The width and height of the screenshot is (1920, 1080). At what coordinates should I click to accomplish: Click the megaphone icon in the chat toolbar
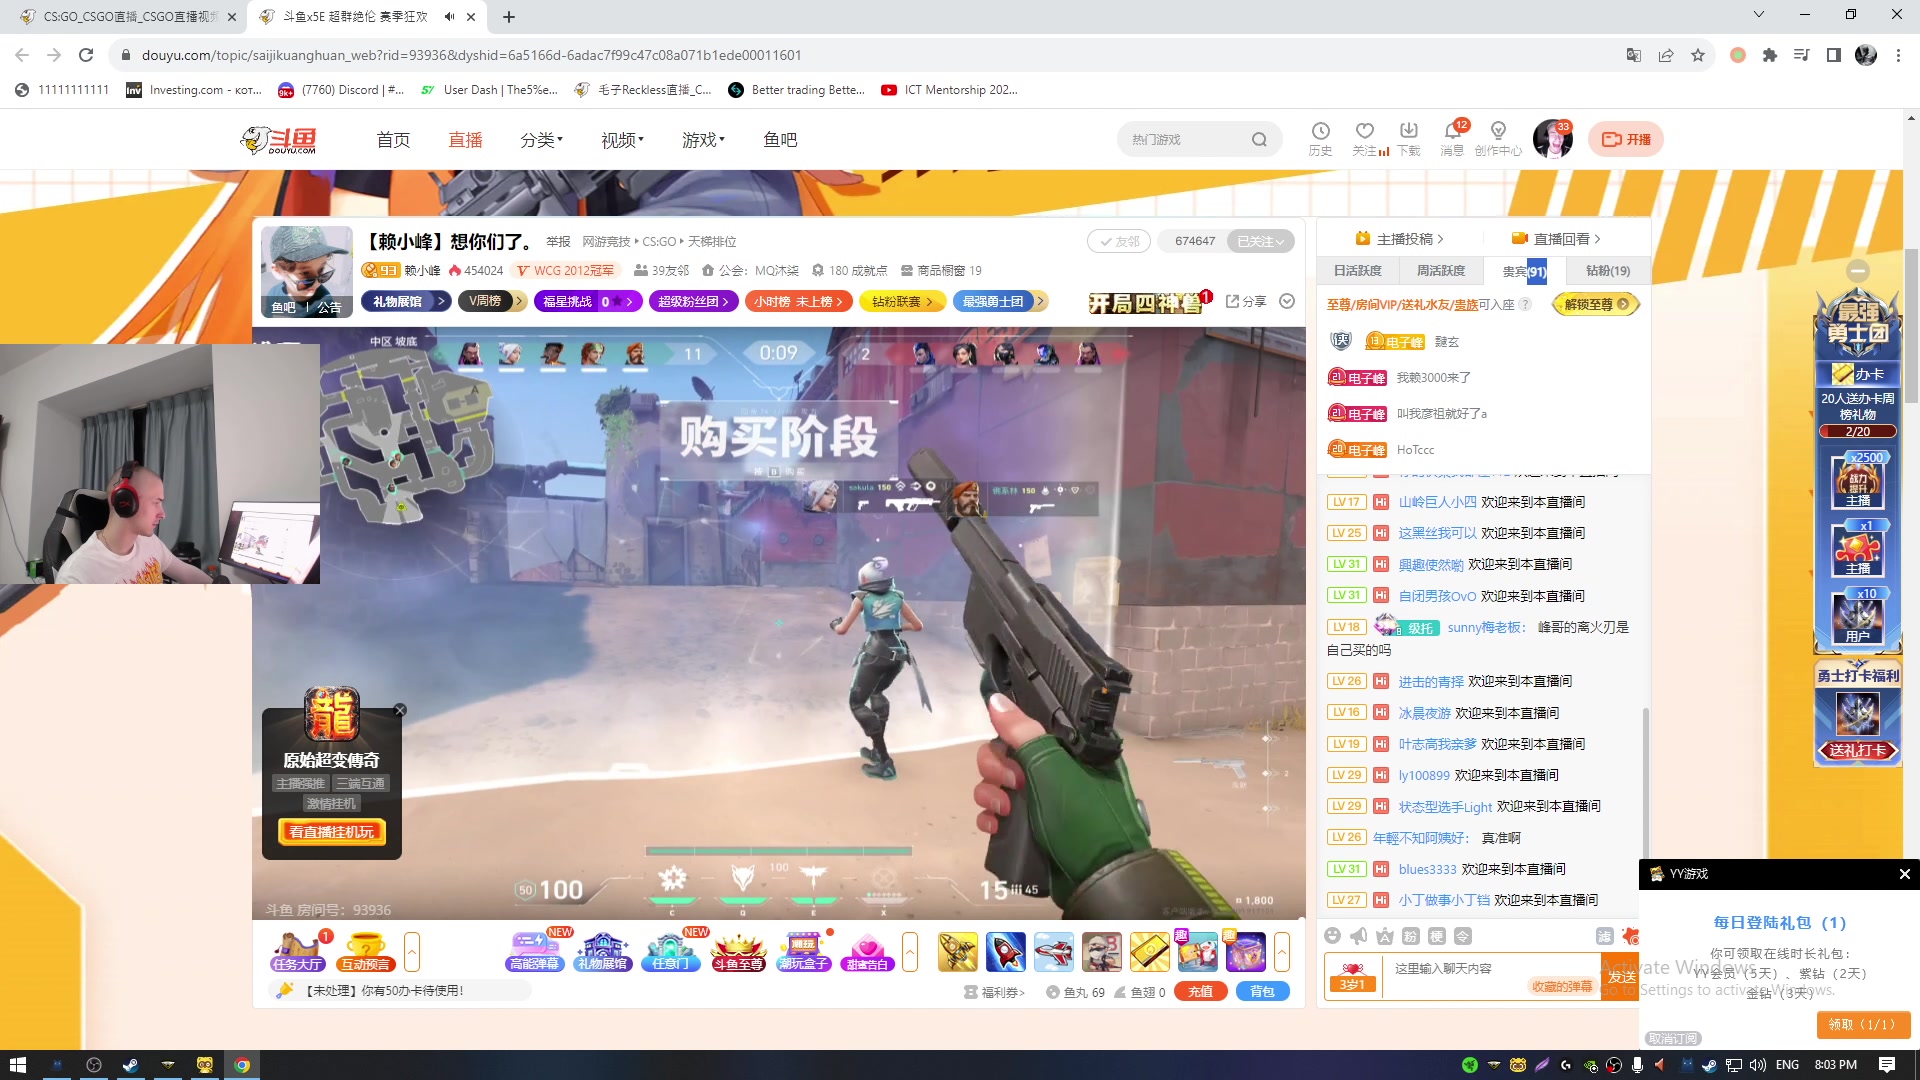pos(1358,936)
